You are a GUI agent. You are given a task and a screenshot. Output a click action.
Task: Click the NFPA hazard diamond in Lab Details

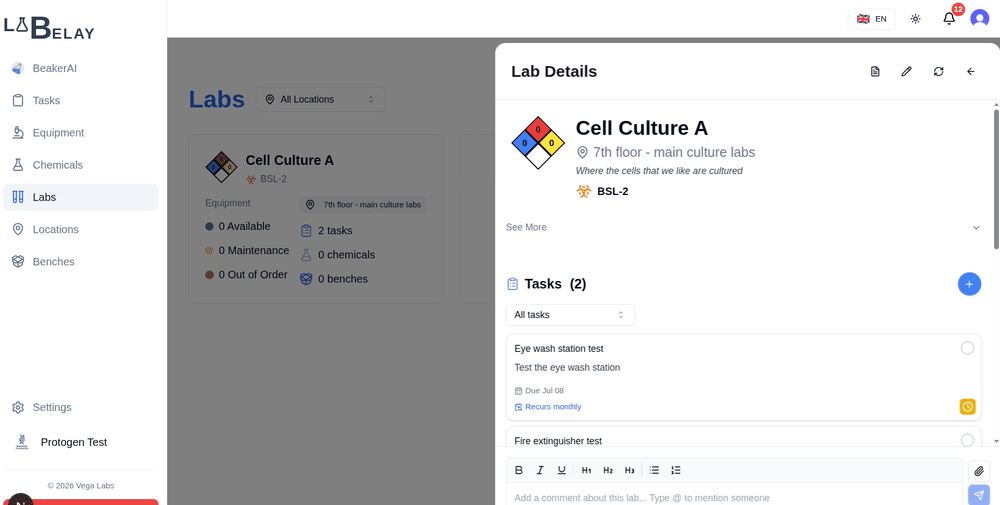(538, 143)
